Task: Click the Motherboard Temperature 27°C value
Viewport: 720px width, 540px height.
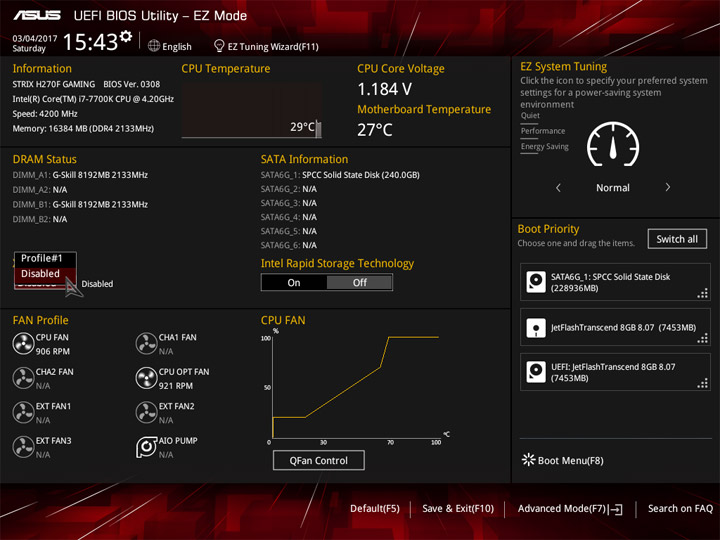Action: (375, 130)
